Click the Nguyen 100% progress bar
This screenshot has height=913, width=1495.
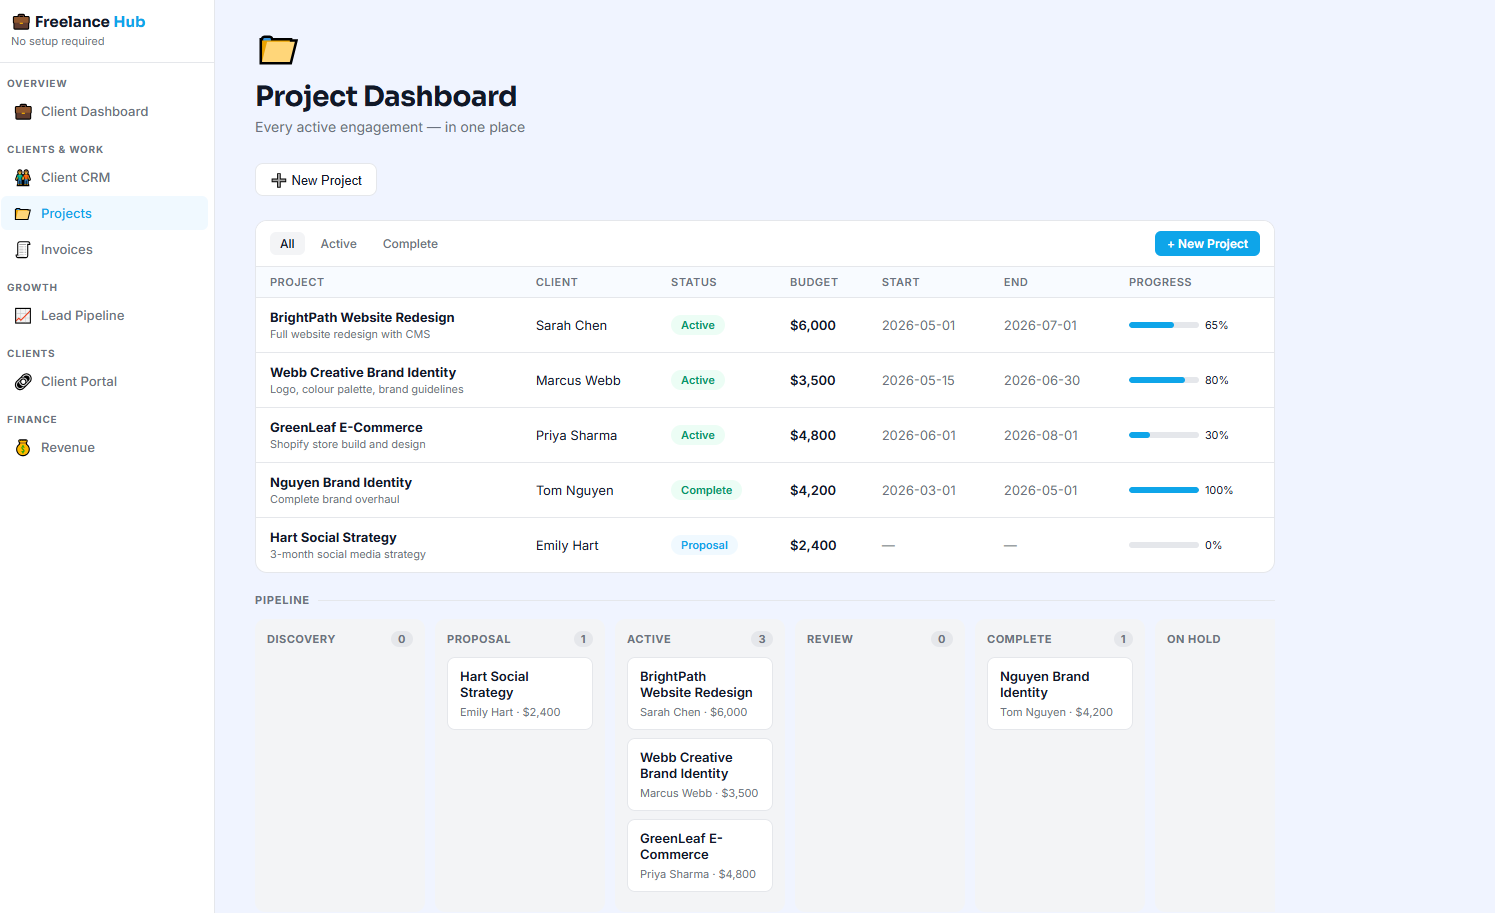pos(1164,490)
